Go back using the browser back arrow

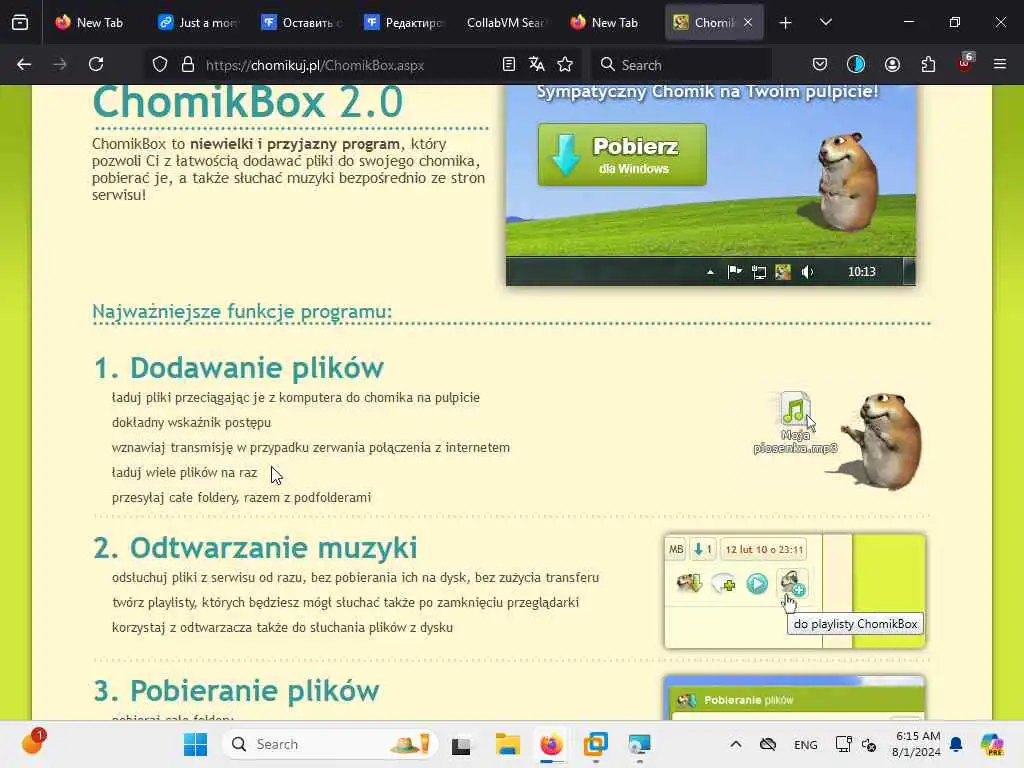[24, 65]
